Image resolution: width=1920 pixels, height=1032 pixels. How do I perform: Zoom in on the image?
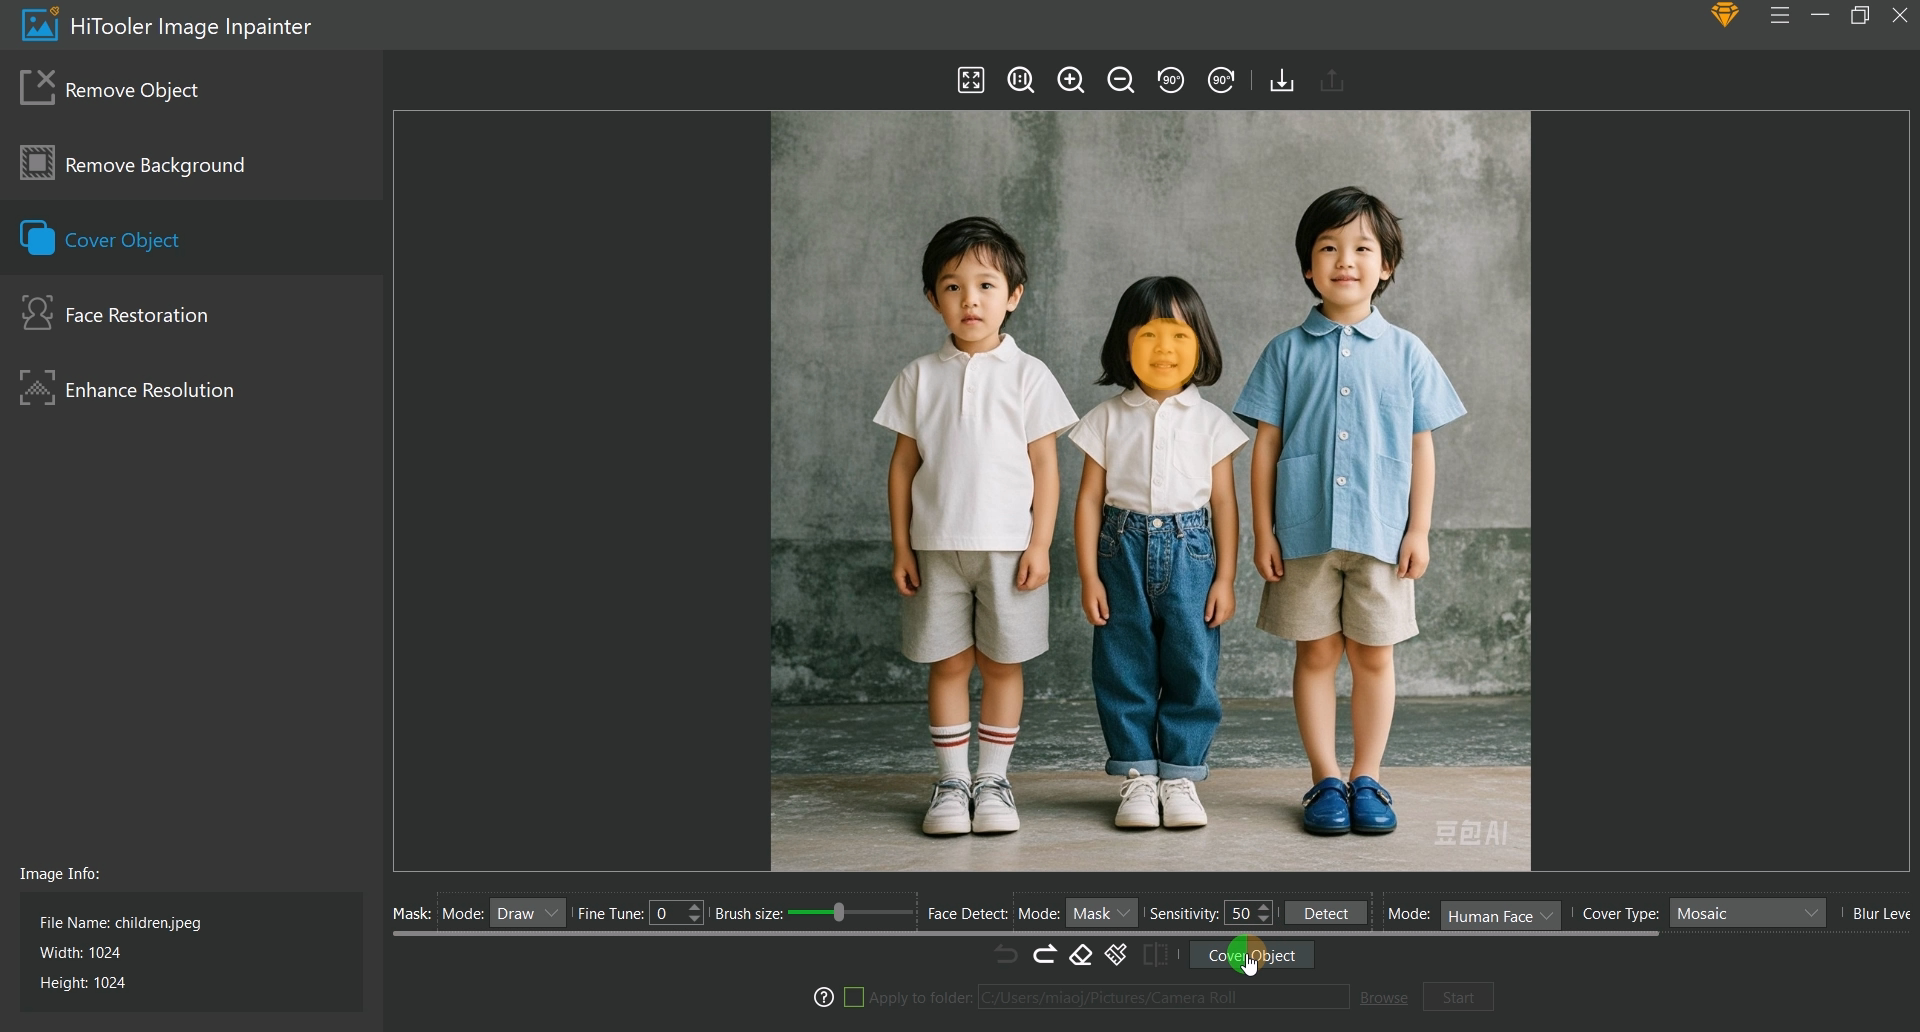coord(1070,80)
